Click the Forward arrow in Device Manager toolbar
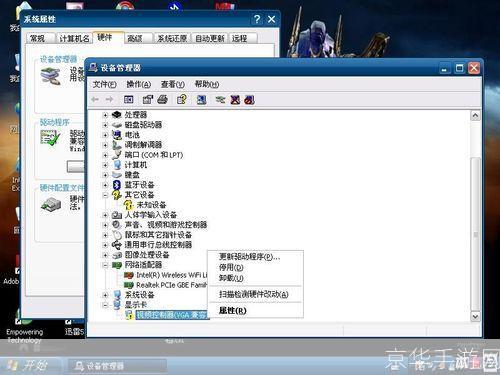This screenshot has width=500, height=375. click(x=109, y=99)
